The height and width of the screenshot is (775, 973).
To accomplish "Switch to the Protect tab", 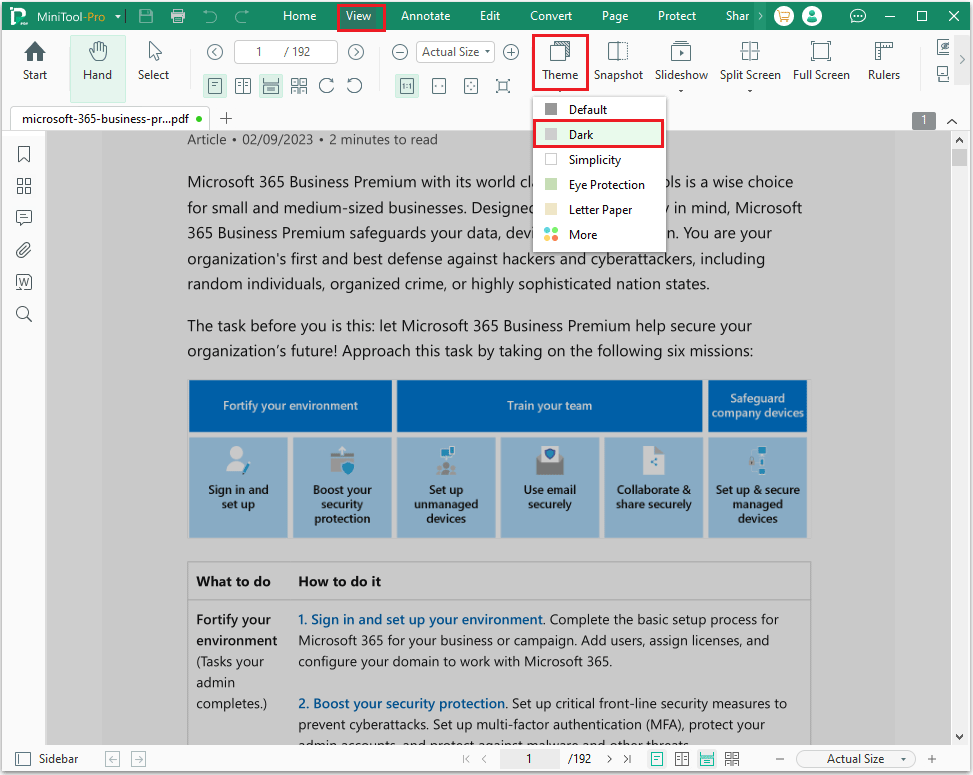I will pos(676,16).
